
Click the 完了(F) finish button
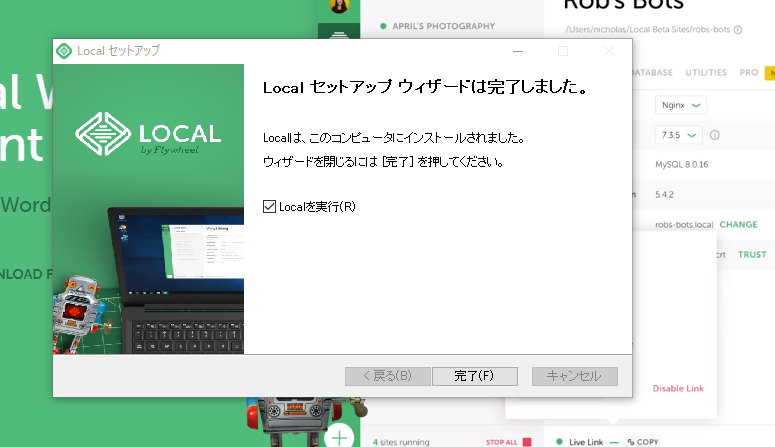coord(474,376)
